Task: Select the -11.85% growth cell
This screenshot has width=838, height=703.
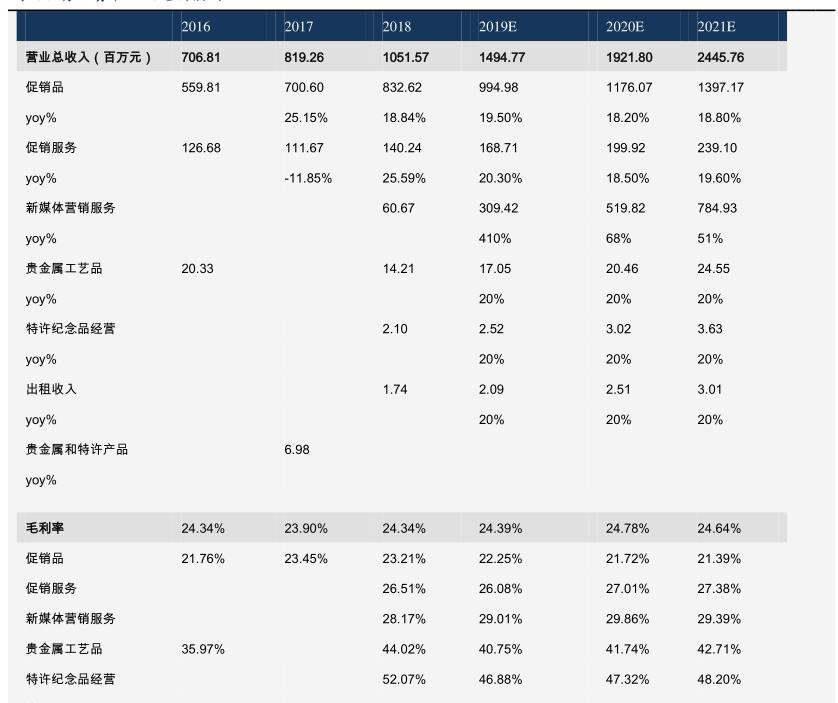Action: click(308, 178)
